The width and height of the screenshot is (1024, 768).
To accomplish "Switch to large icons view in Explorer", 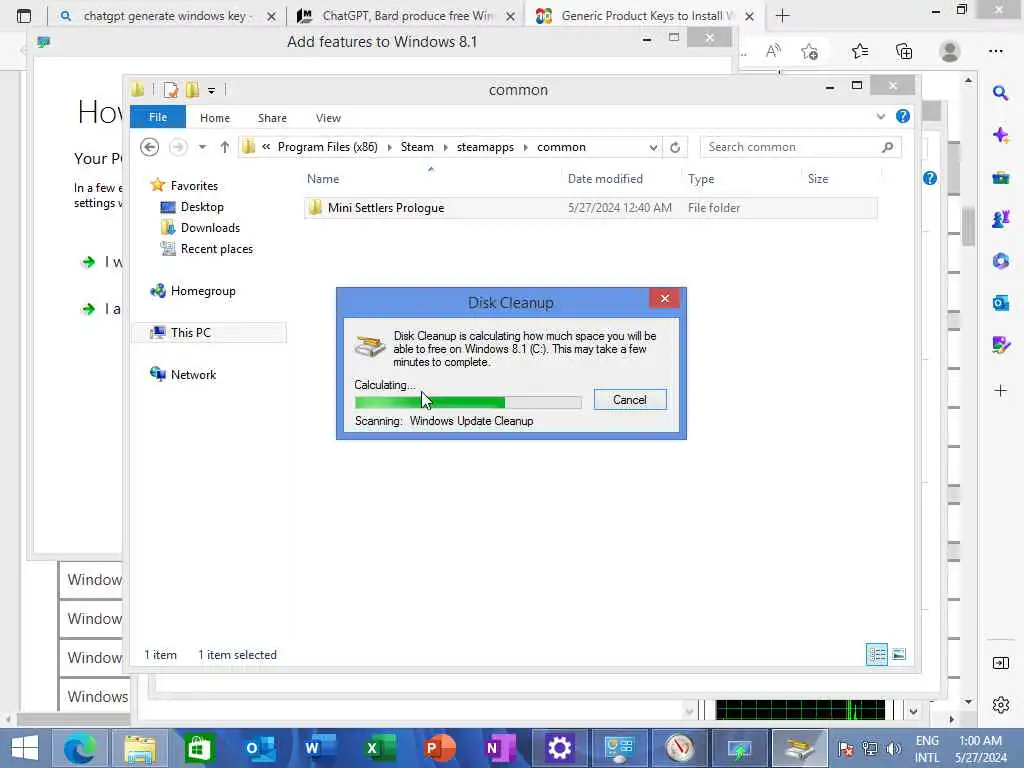I will coord(899,654).
